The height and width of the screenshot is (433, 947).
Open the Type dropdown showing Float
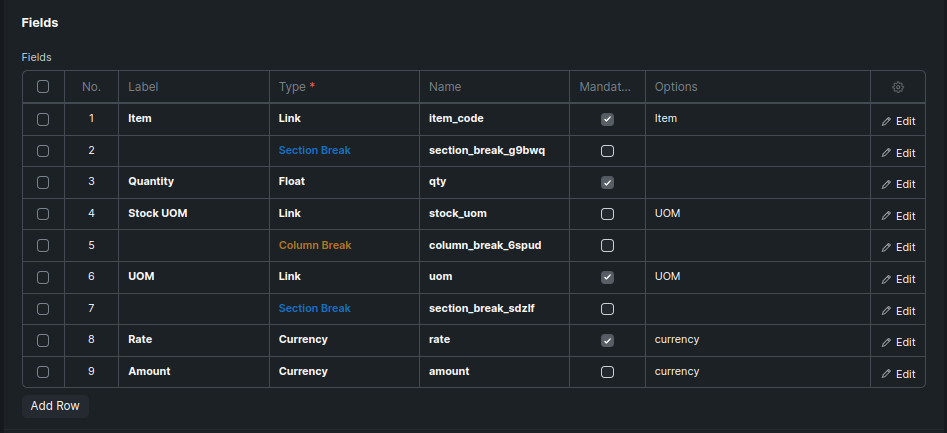point(344,182)
